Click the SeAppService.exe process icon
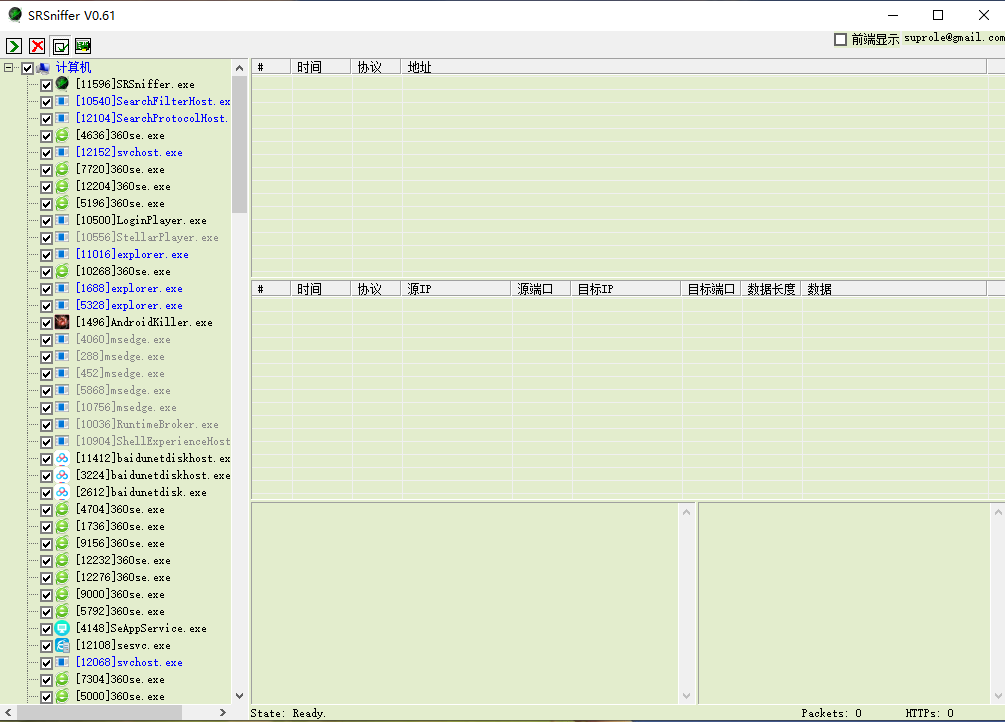Screen dimensions: 1005x722 coord(62,628)
